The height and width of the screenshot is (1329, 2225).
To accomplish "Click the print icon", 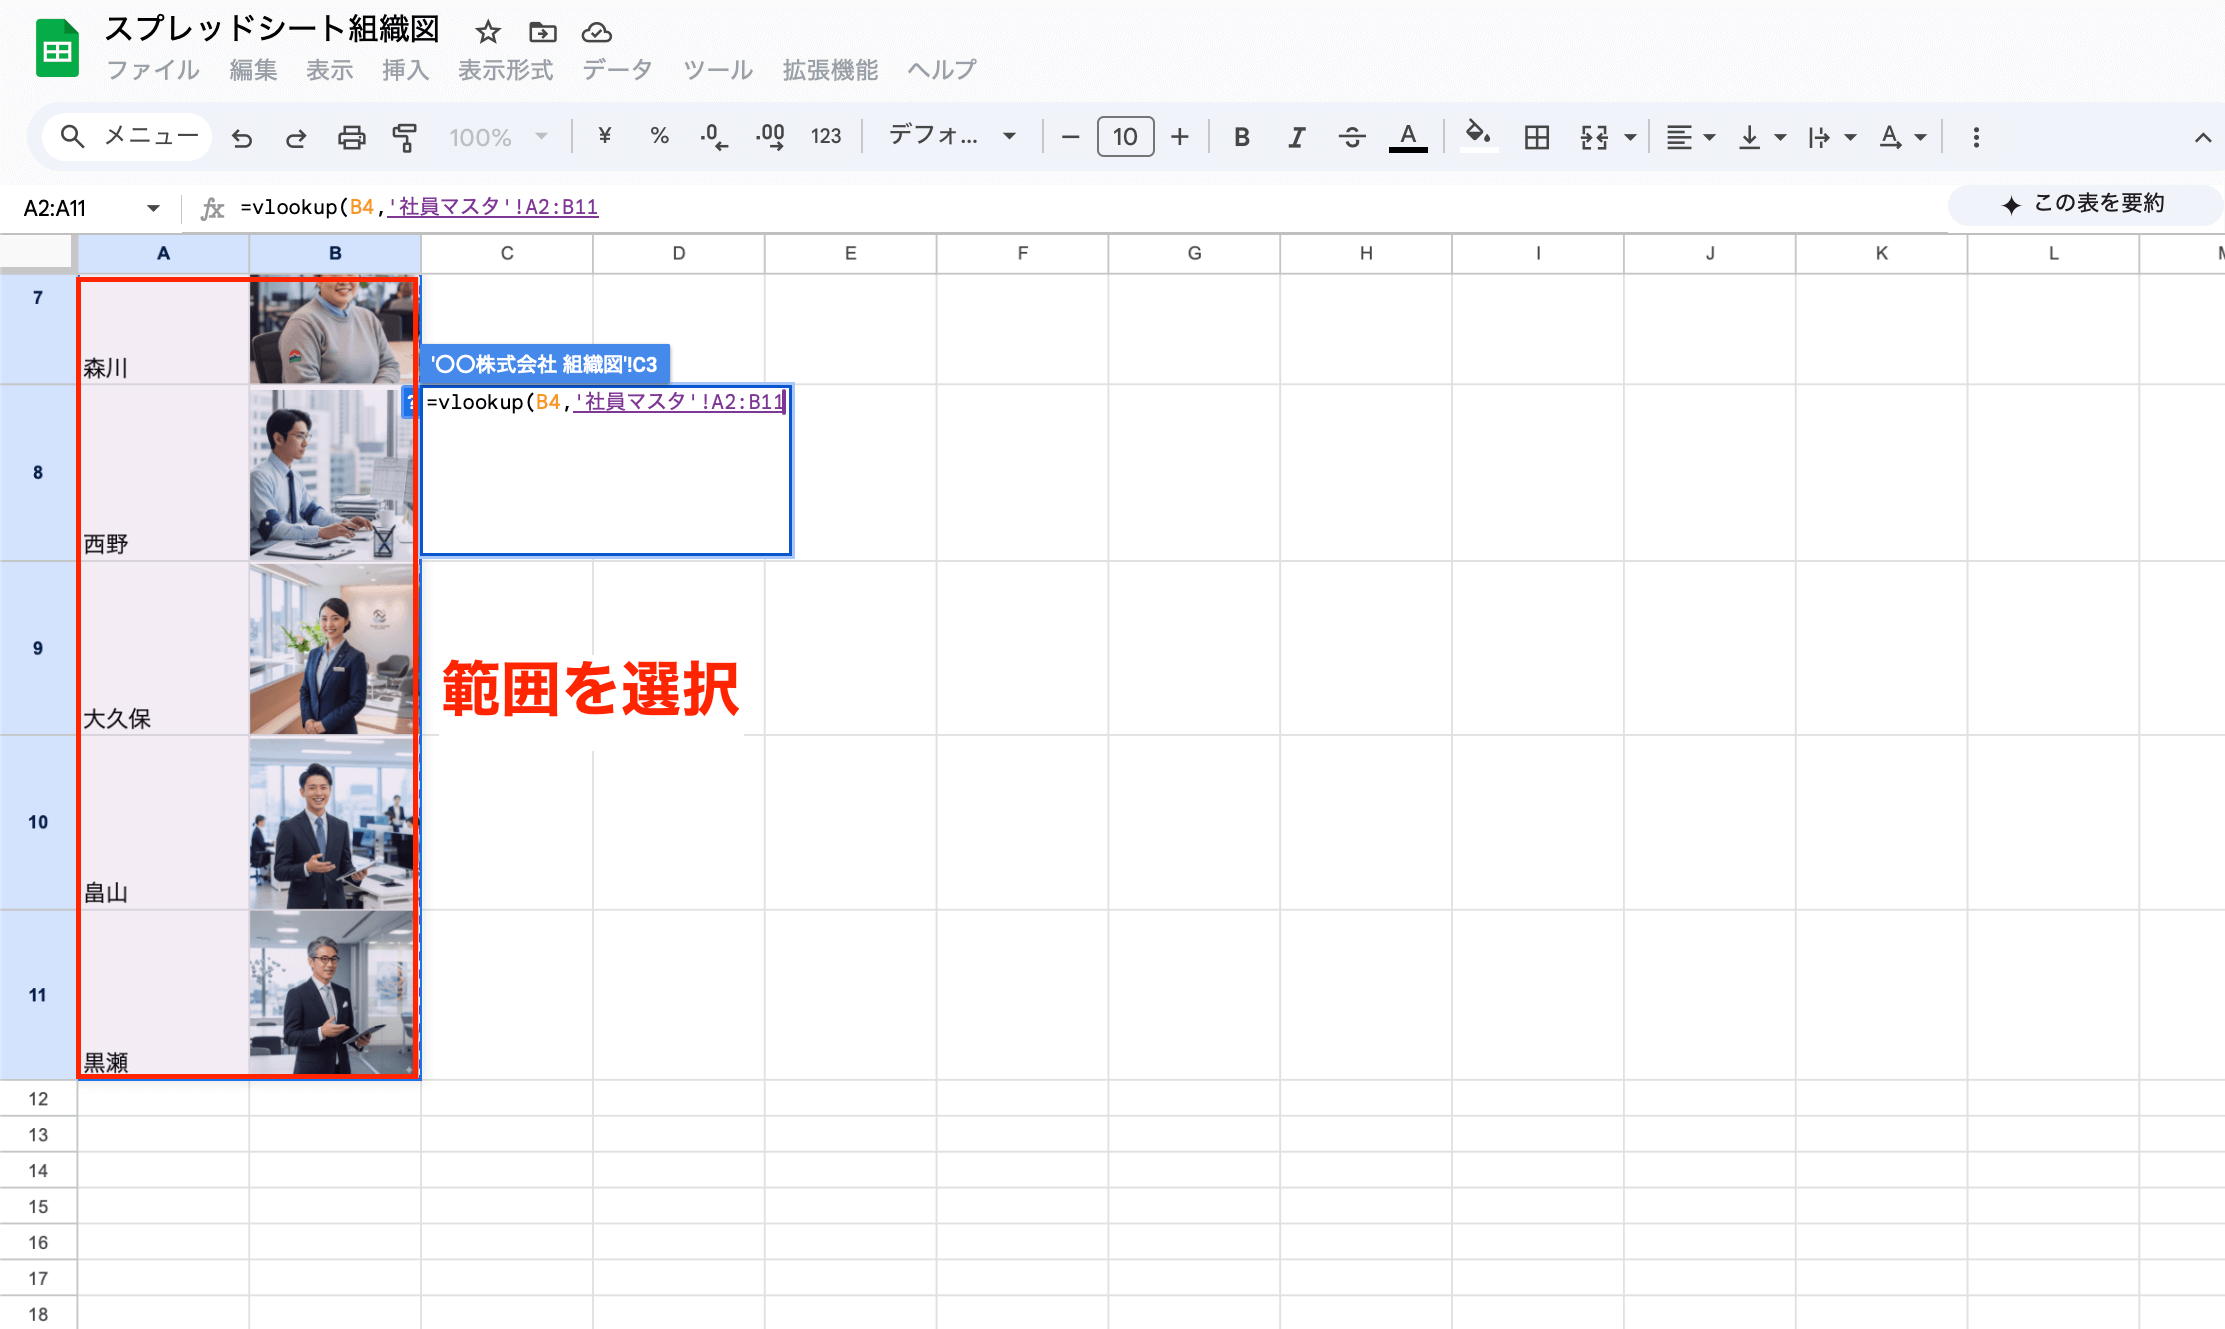I will [351, 137].
